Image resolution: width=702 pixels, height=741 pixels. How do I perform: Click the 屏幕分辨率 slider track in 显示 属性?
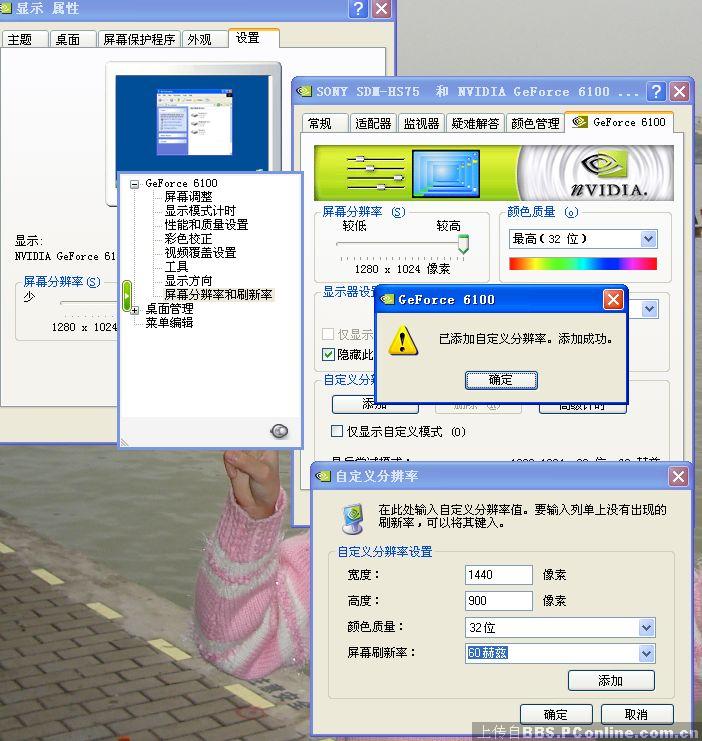88,302
